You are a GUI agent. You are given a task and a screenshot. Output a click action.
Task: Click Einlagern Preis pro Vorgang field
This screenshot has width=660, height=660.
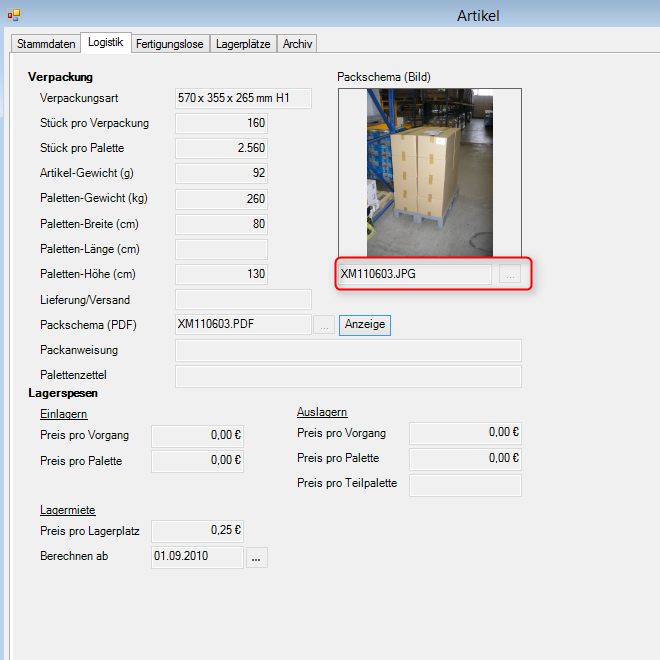(197, 436)
